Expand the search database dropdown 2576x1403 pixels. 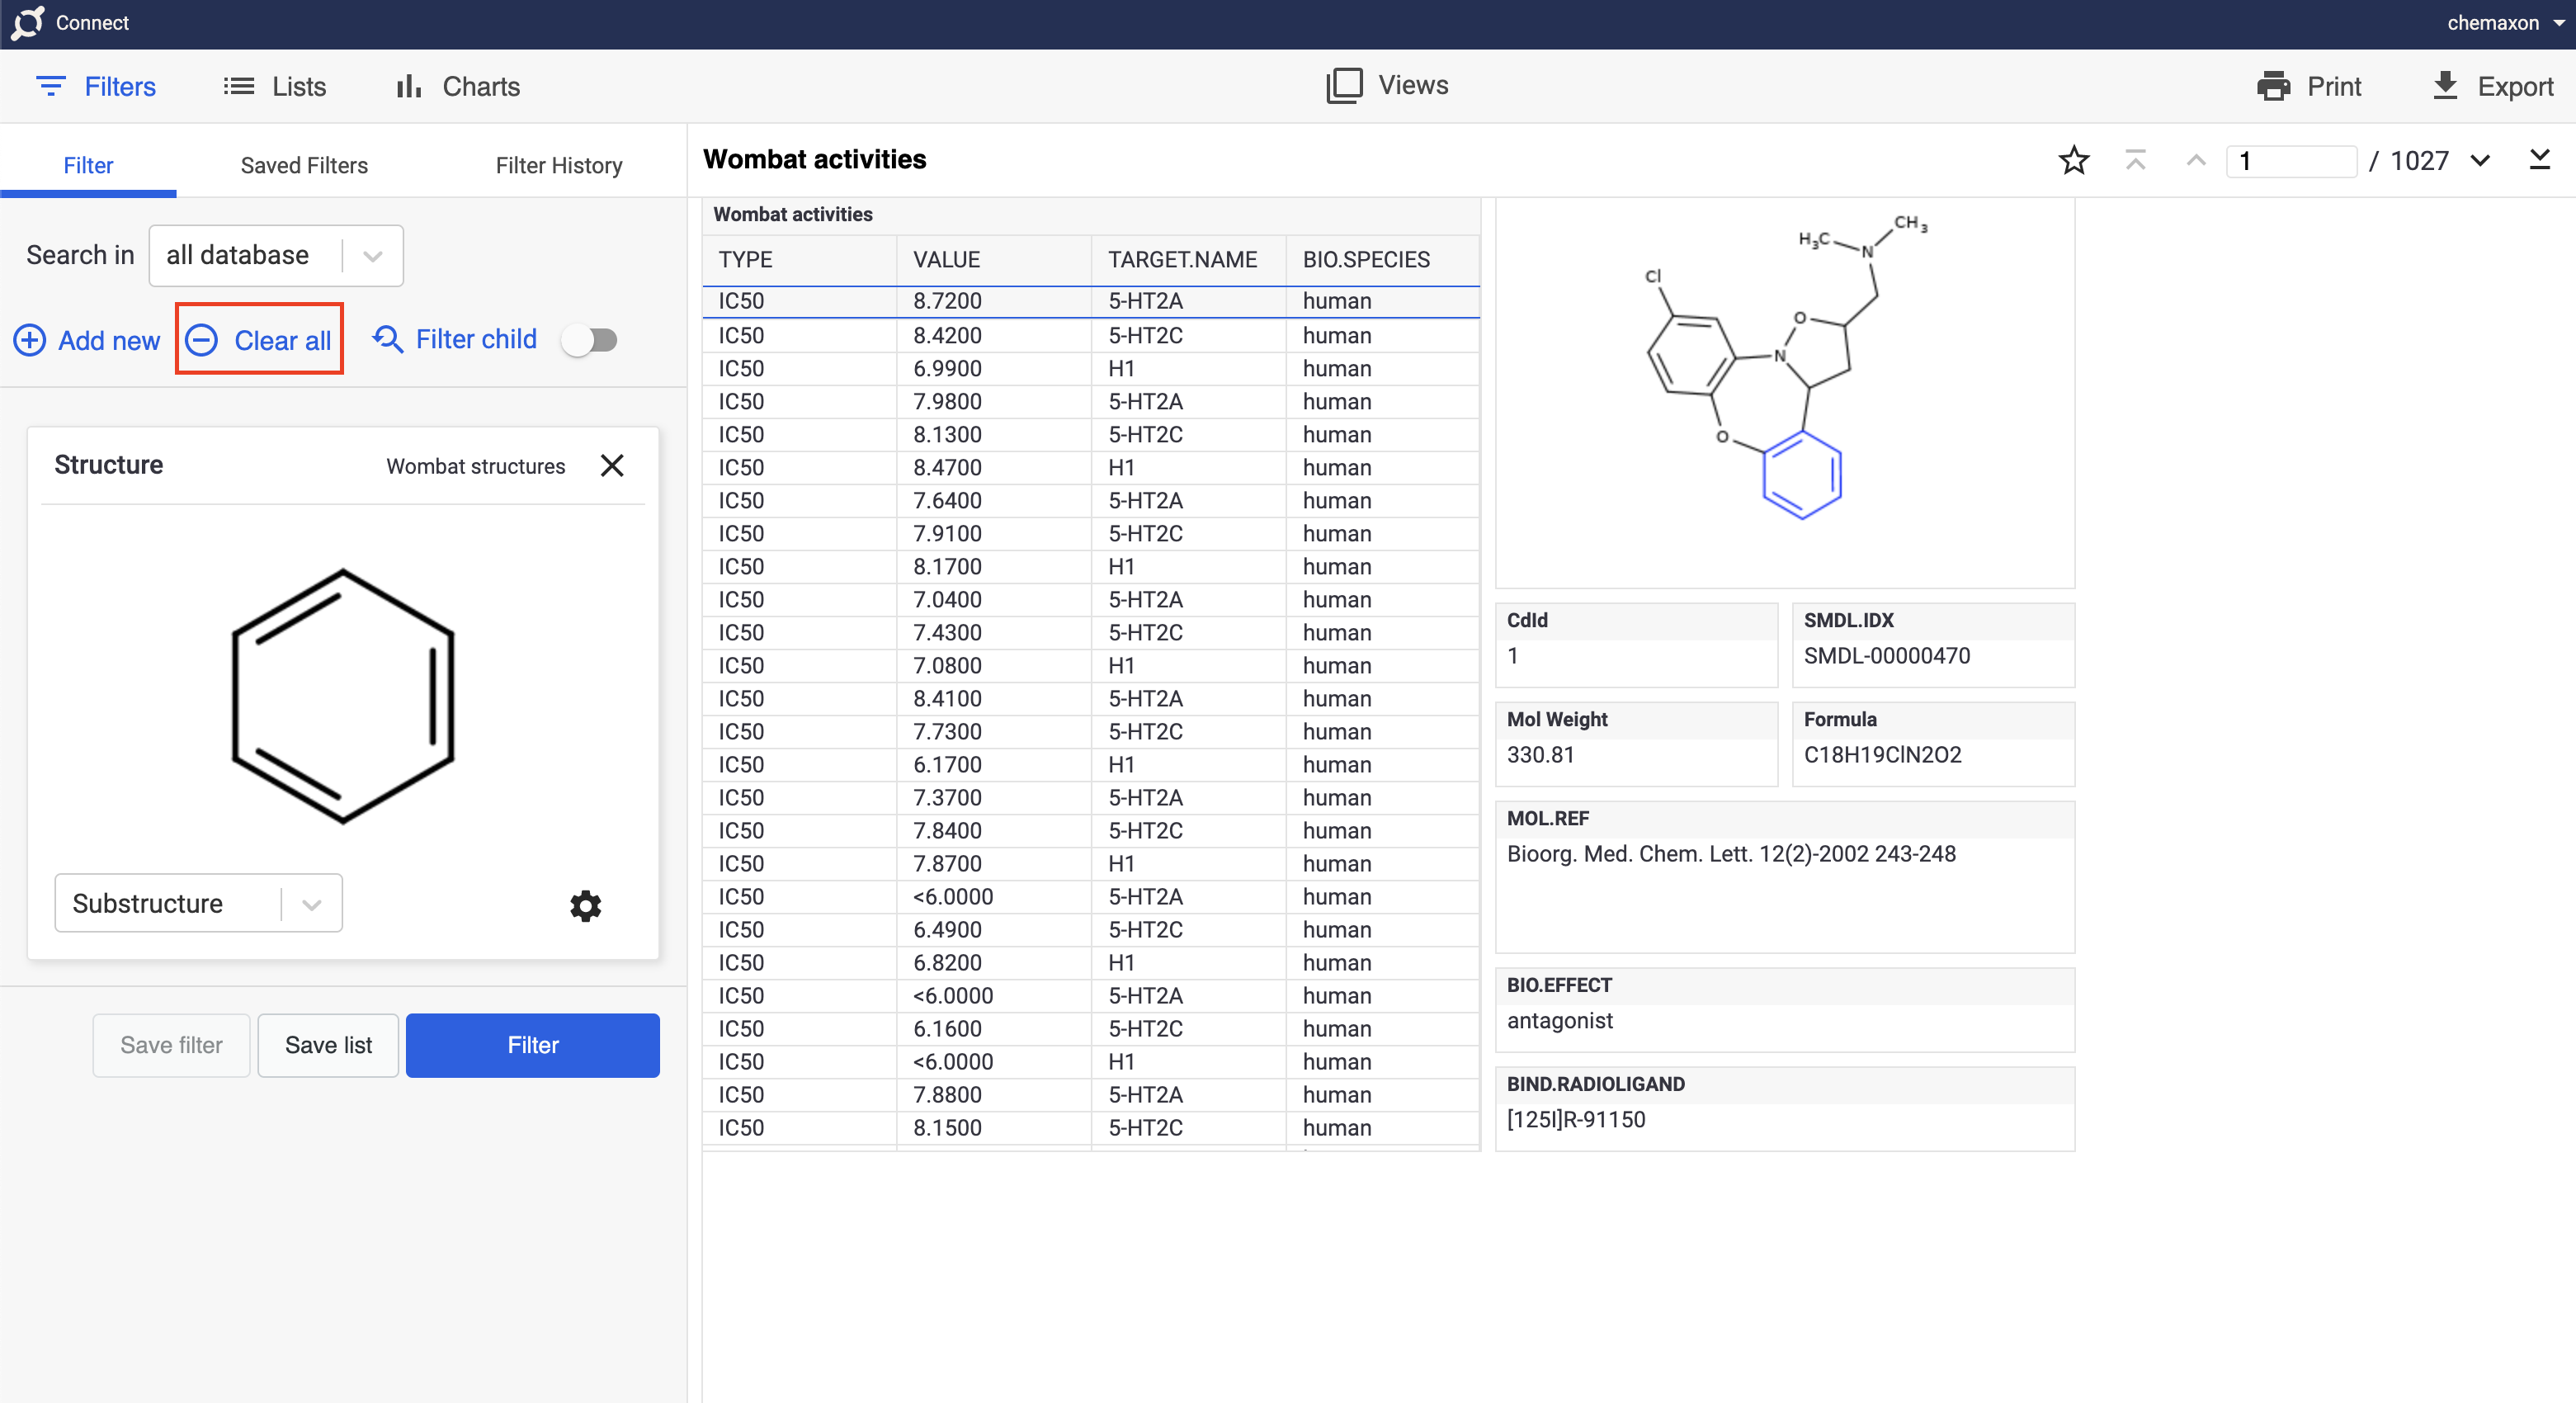coord(375,254)
